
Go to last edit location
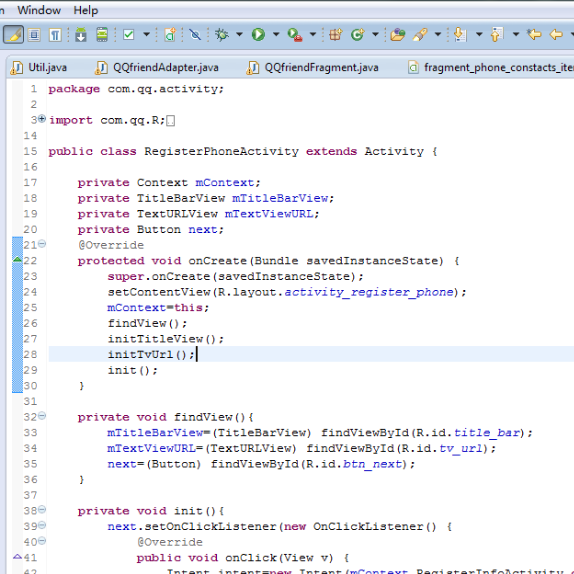click(x=534, y=35)
